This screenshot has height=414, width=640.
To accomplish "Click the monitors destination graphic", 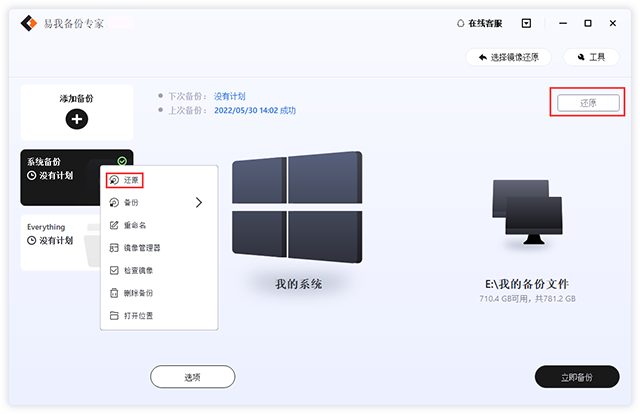I will pyautogui.click(x=527, y=212).
